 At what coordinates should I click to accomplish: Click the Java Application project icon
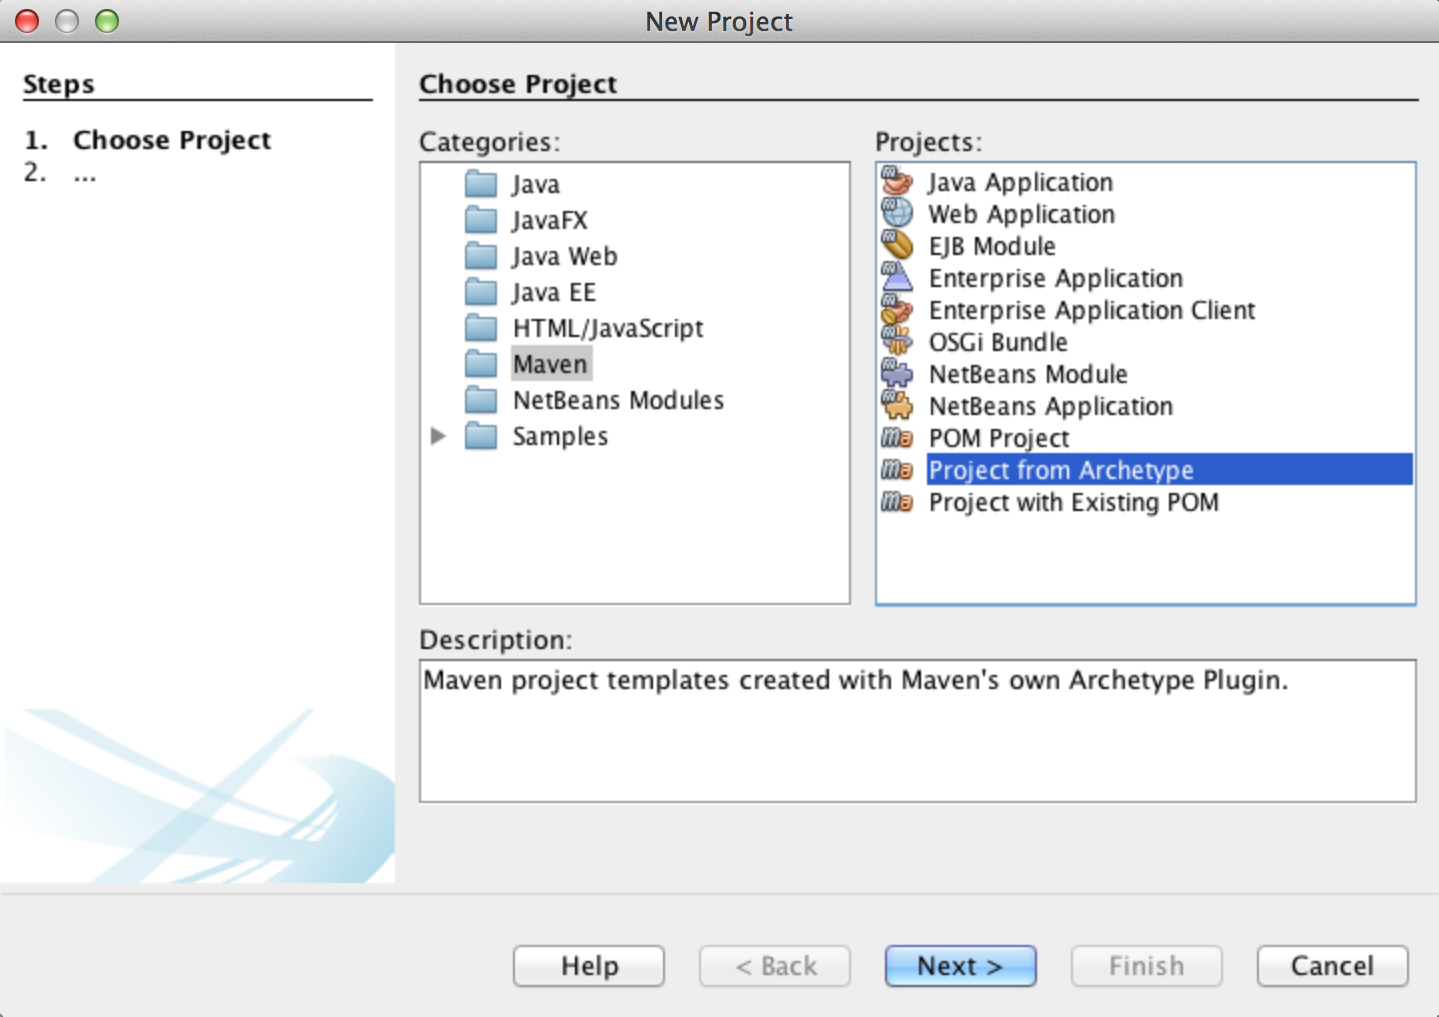tap(897, 182)
